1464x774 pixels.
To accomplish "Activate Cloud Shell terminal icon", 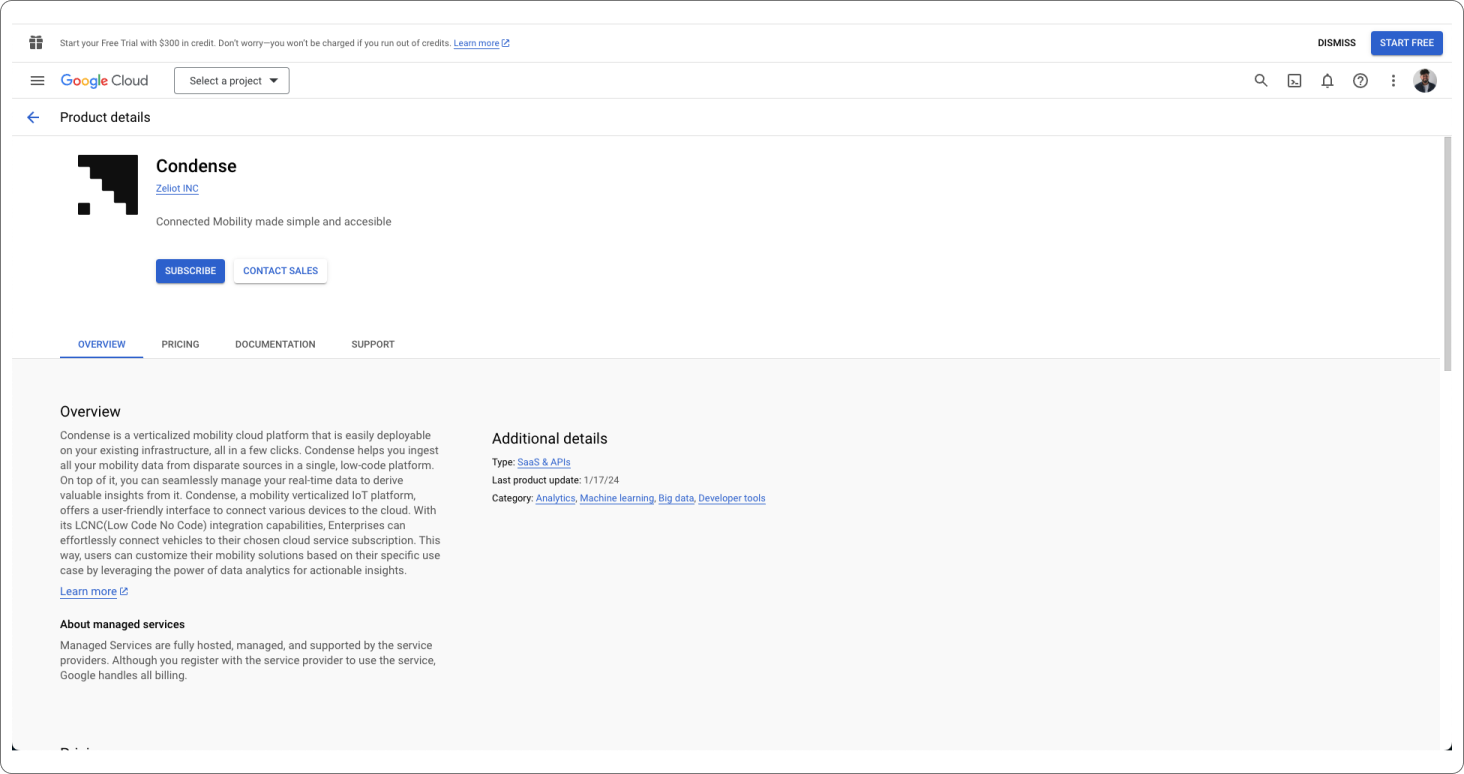I will coord(1294,81).
